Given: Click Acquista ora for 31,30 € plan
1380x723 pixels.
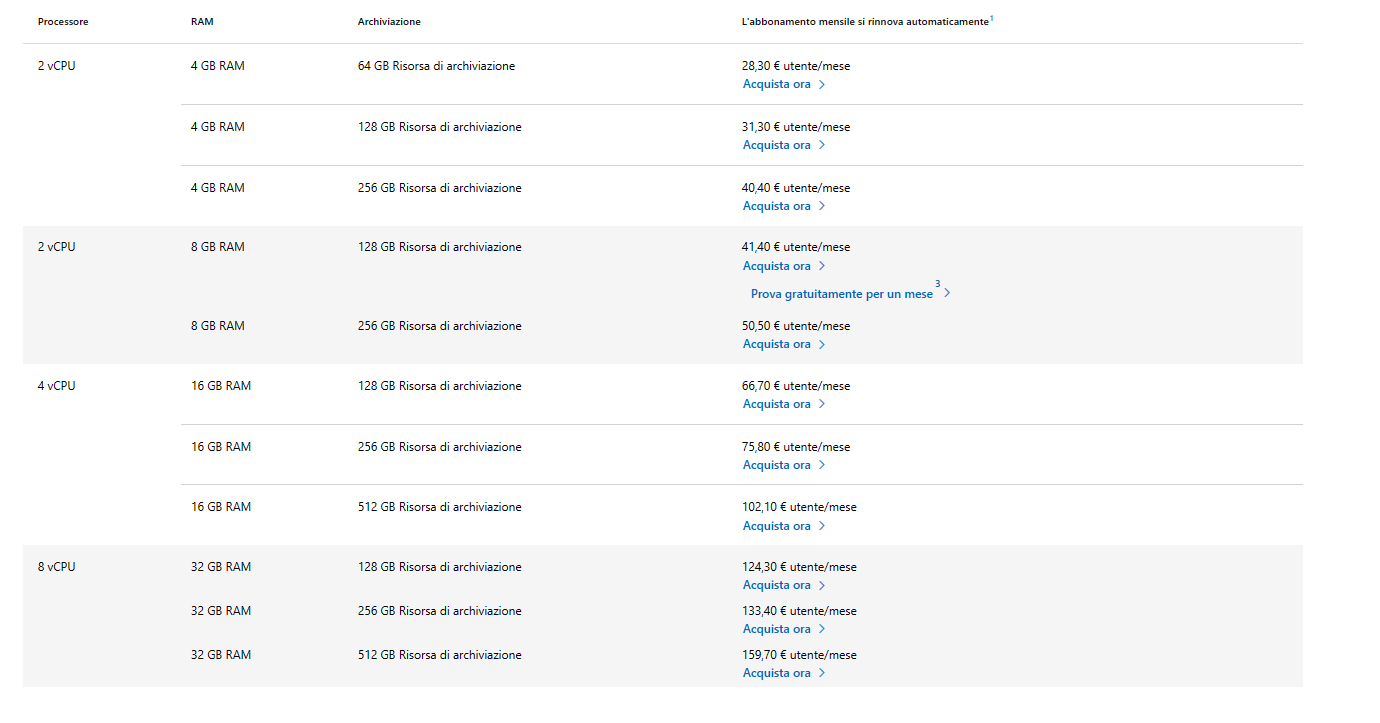Looking at the screenshot, I should coord(776,145).
